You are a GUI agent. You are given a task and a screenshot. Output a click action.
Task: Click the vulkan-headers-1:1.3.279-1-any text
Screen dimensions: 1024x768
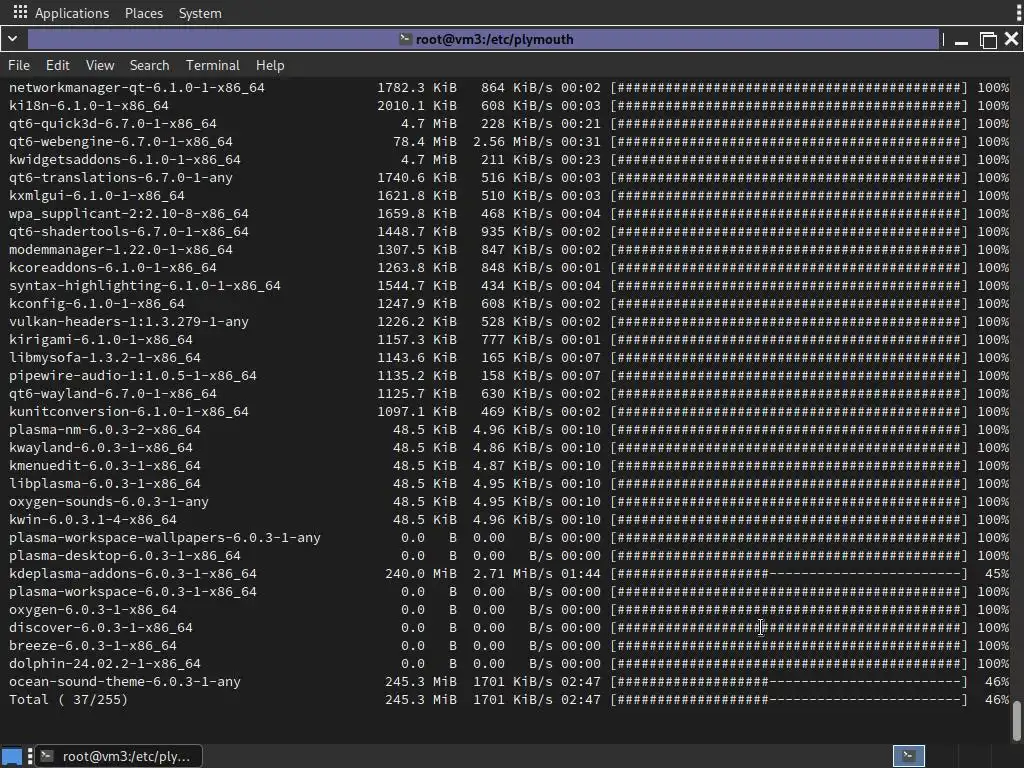pos(129,322)
